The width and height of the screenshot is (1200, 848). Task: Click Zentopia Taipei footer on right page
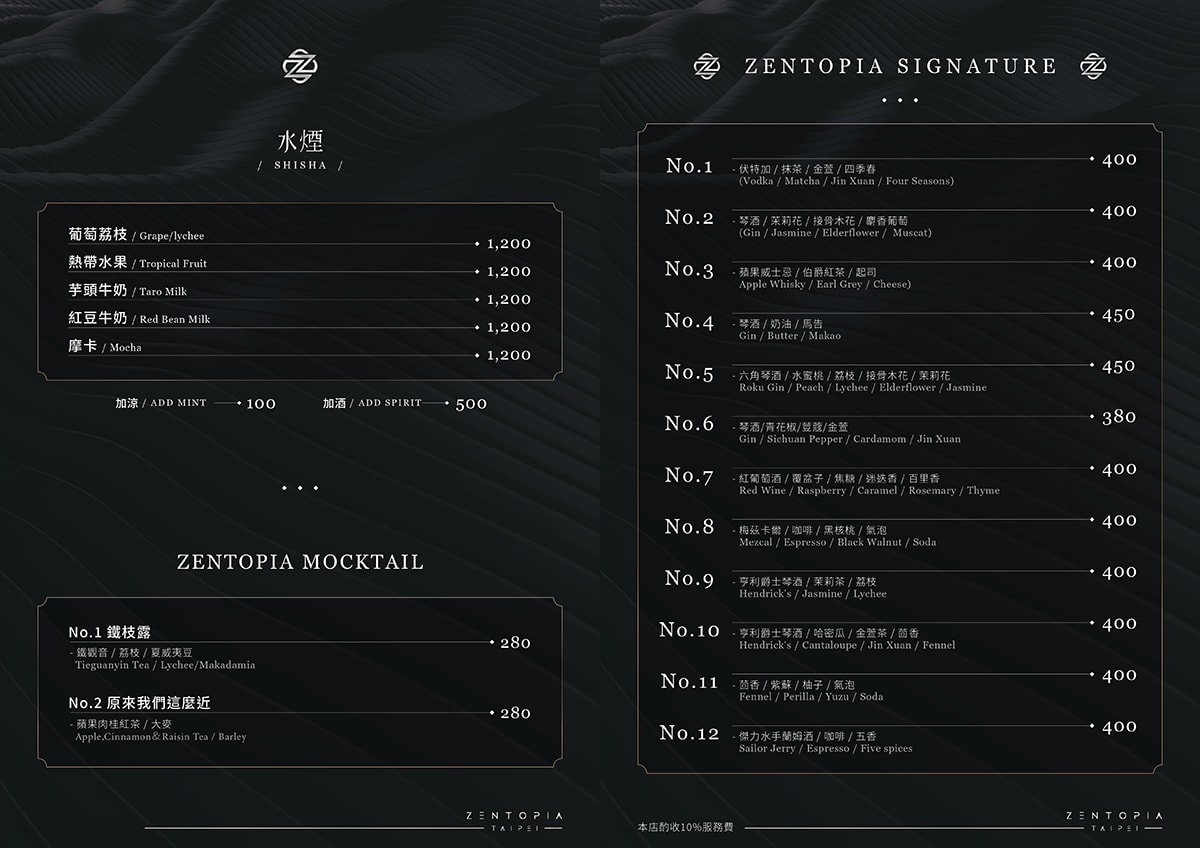[1114, 822]
